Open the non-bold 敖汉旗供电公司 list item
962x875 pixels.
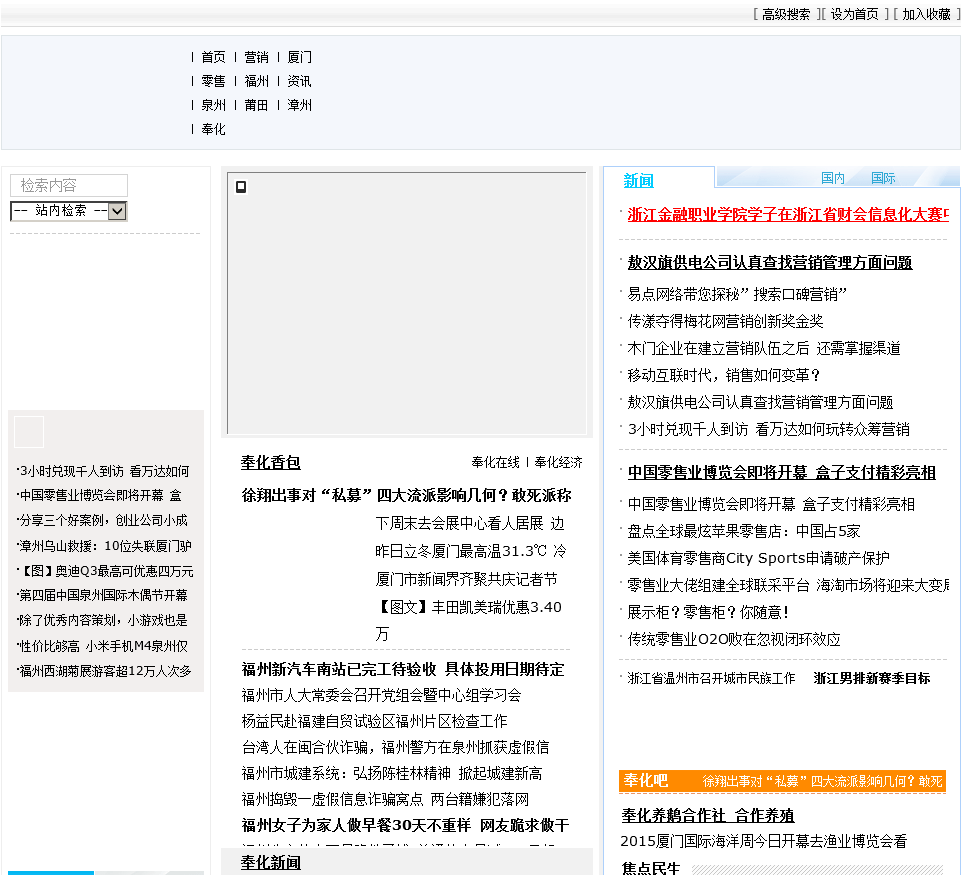click(x=760, y=403)
